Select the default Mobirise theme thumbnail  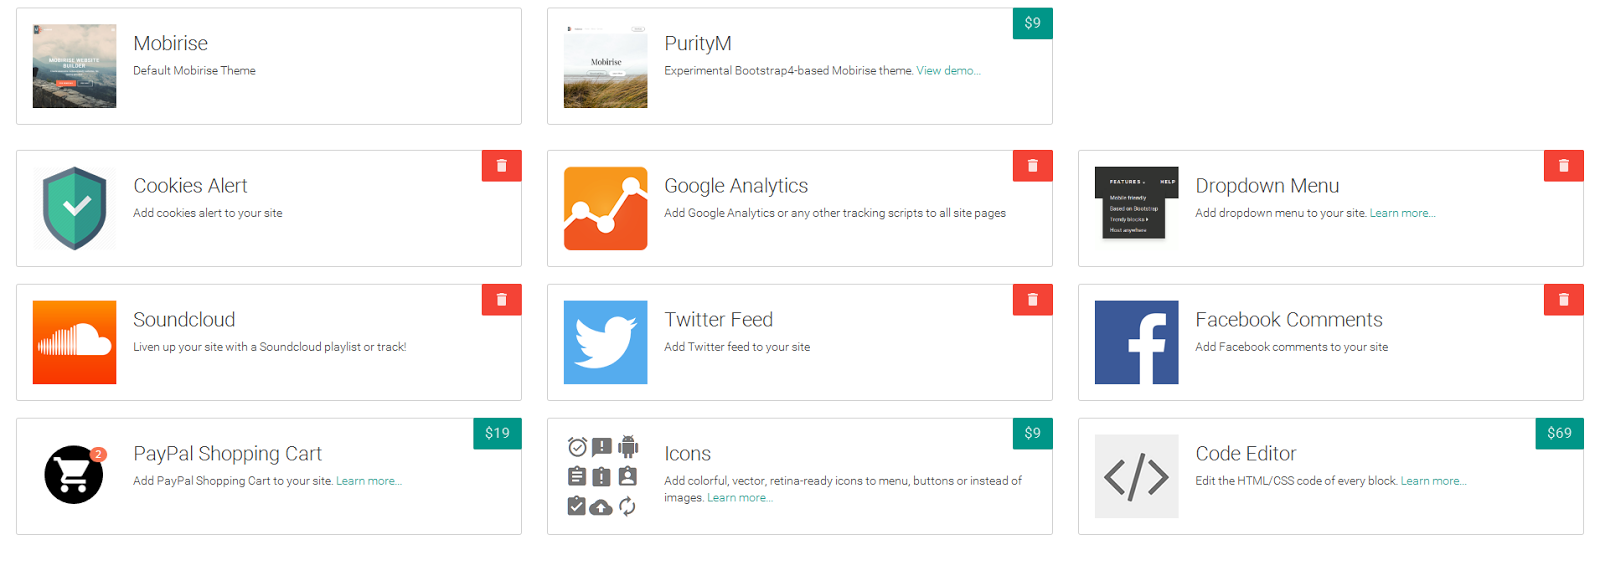point(74,66)
